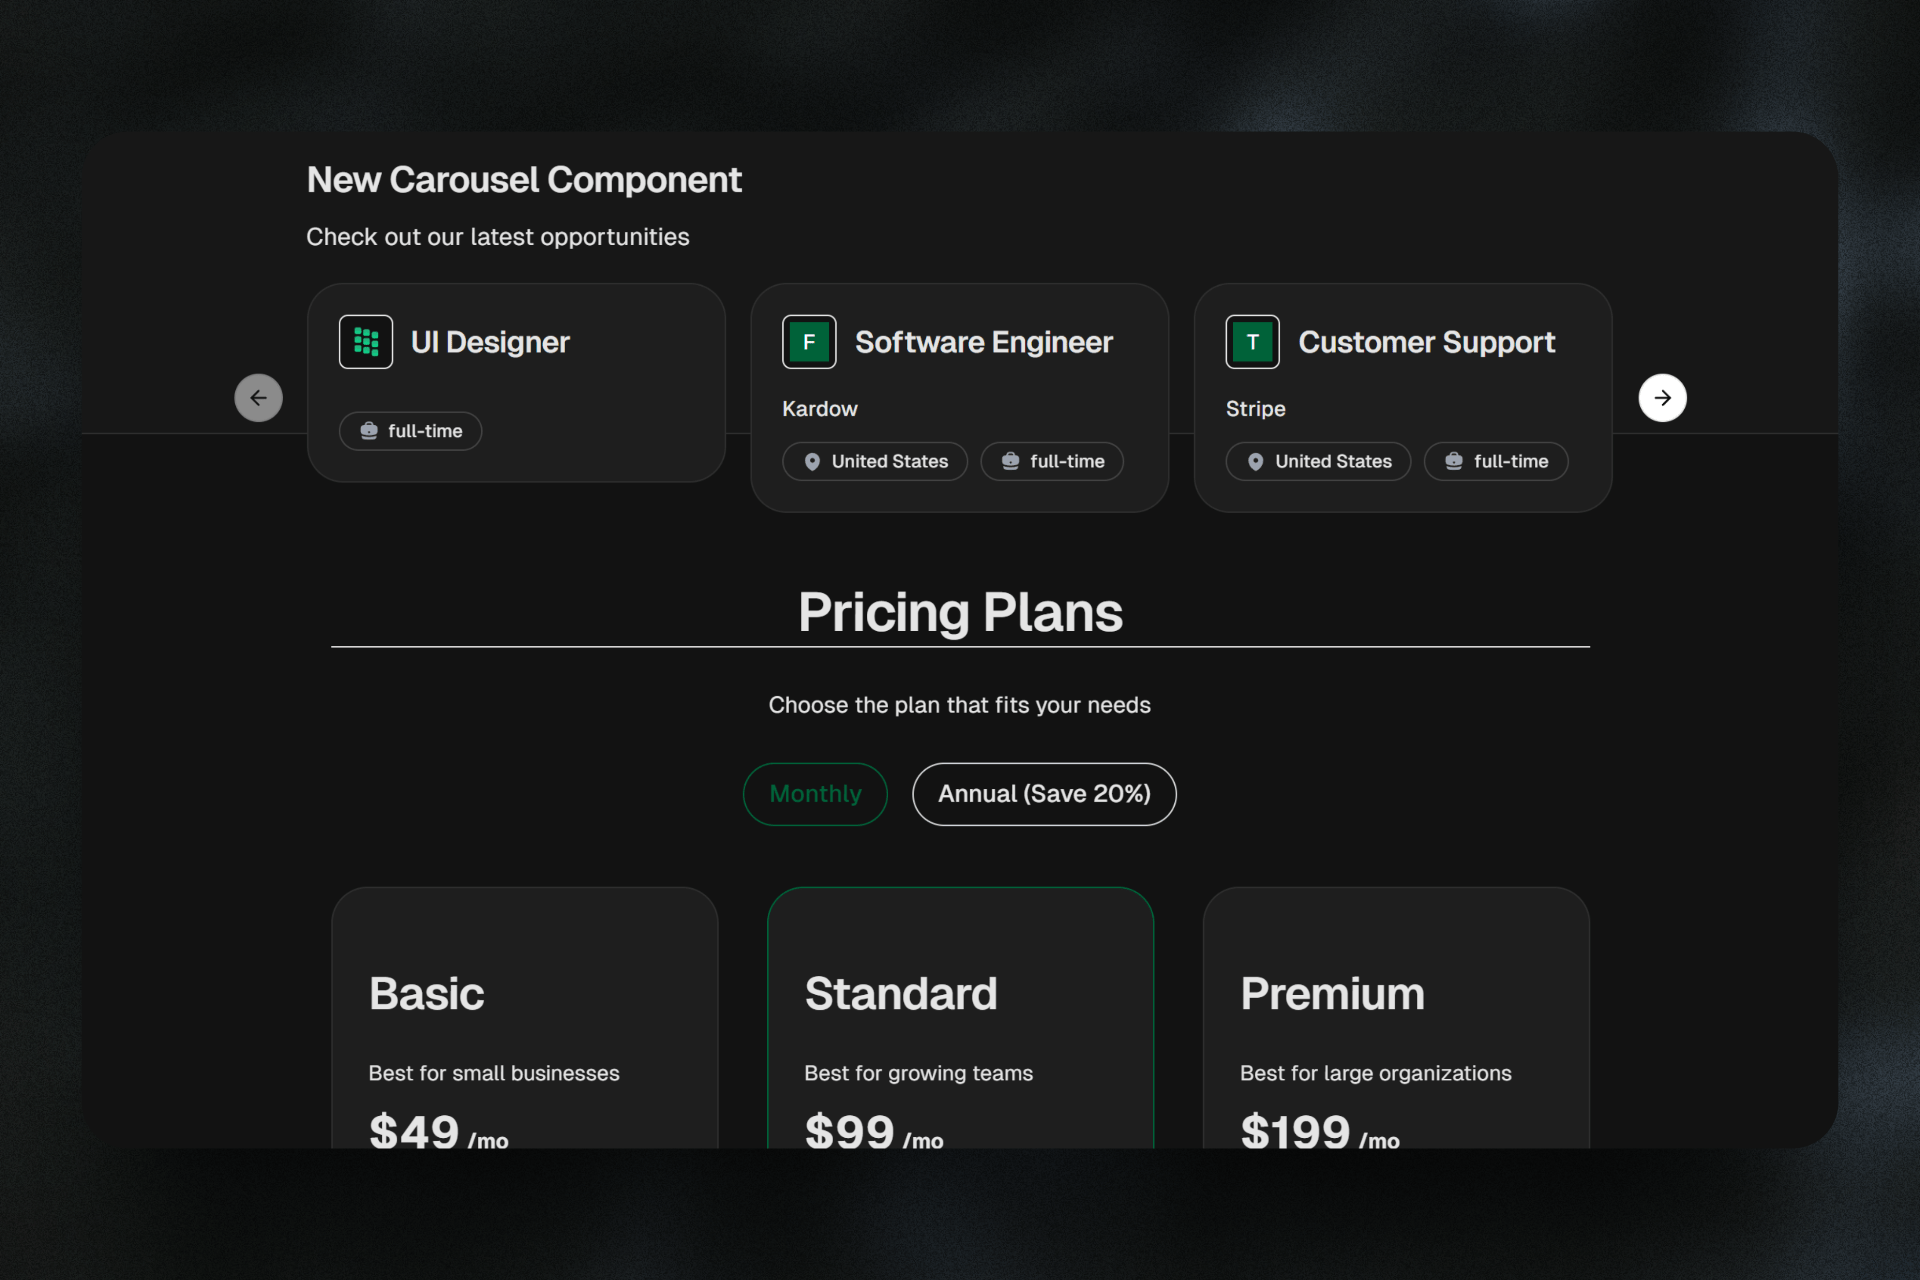The image size is (1920, 1280).
Task: Select Annual (Save 20%) billing
Action: [1044, 794]
